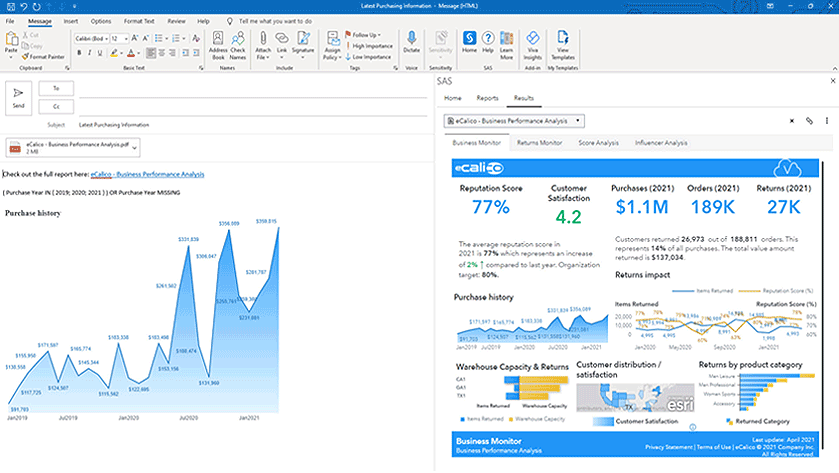Increase paragraph indent
Viewport: 839px width, 473px height.
196,53
